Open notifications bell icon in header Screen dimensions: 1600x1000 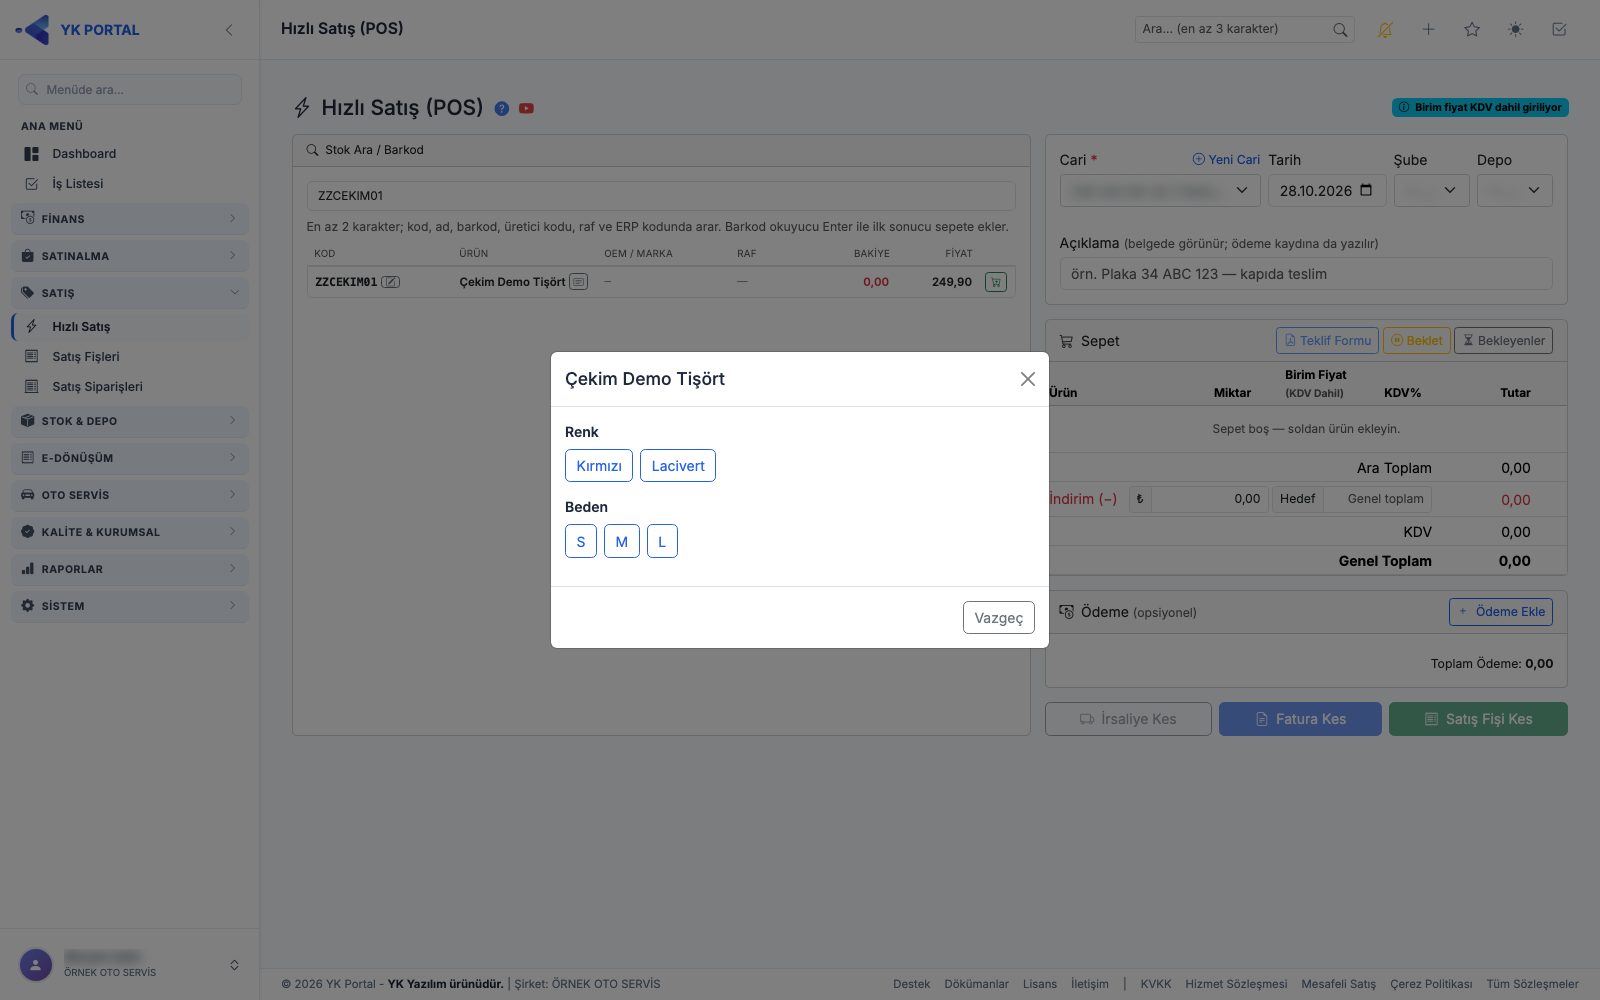click(1385, 30)
